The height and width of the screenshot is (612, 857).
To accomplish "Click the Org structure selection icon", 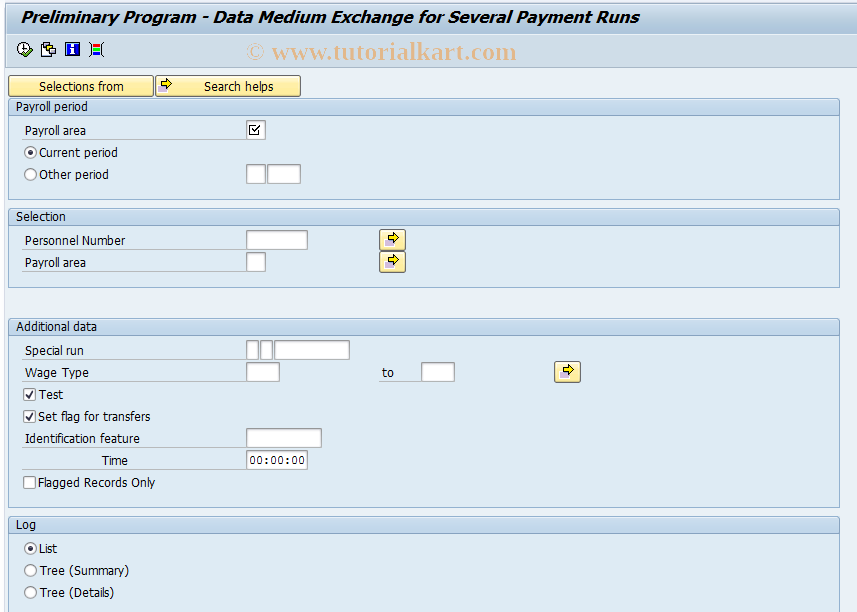I will coord(97,50).
